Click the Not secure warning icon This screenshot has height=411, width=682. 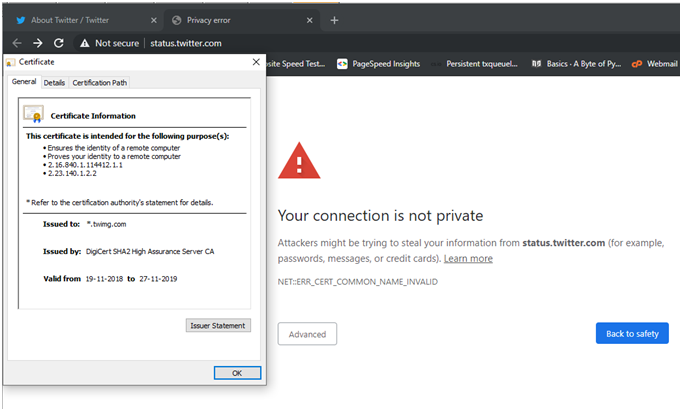(84, 43)
